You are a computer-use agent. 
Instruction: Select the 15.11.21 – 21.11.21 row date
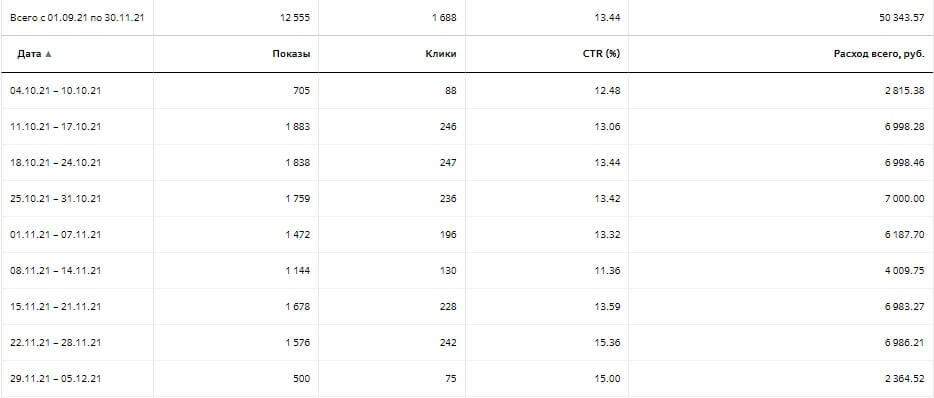pyautogui.click(x=55, y=307)
